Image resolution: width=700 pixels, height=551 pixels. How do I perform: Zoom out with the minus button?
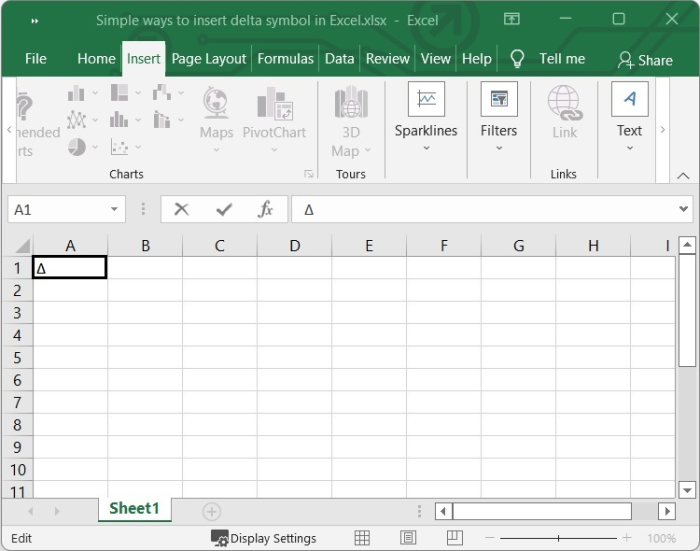point(490,538)
